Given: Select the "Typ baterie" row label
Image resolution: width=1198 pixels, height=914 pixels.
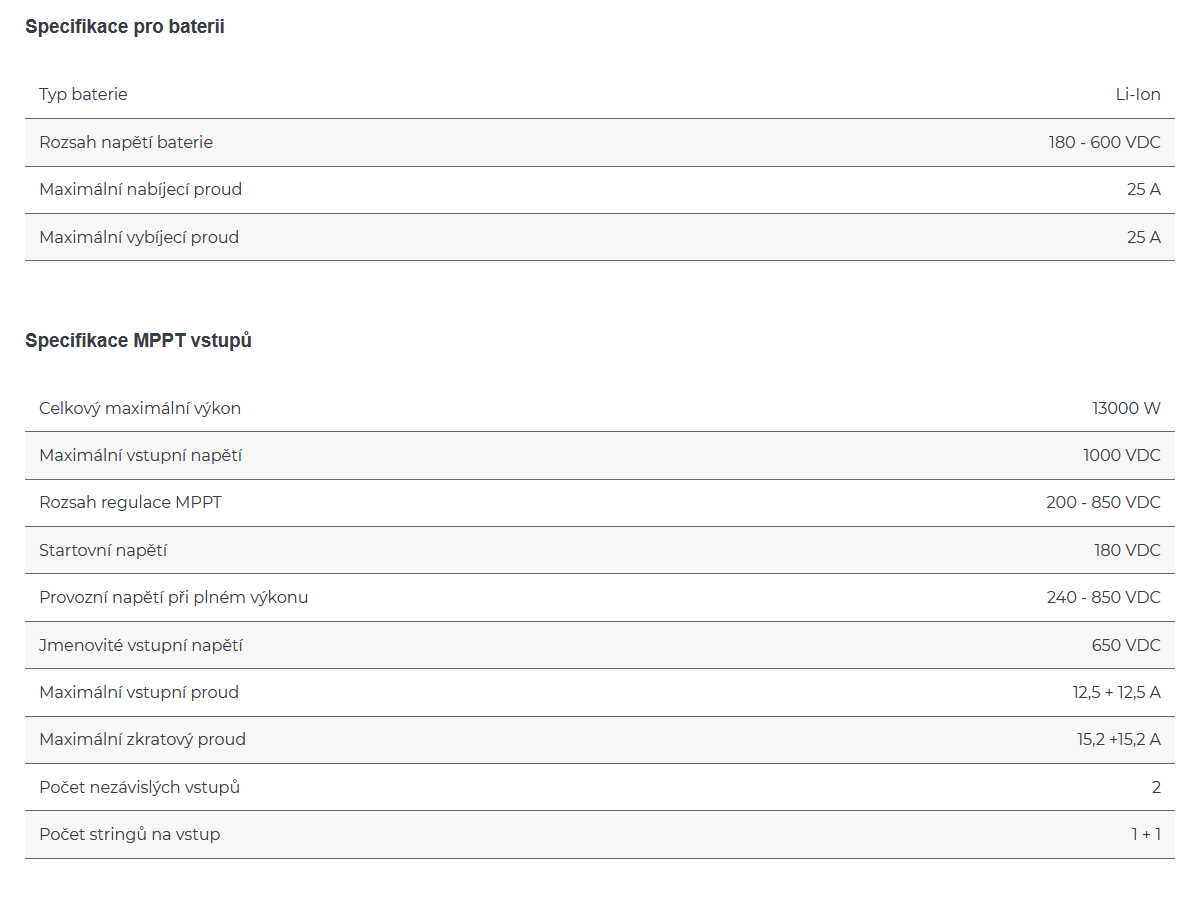Looking at the screenshot, I should pyautogui.click(x=83, y=95).
